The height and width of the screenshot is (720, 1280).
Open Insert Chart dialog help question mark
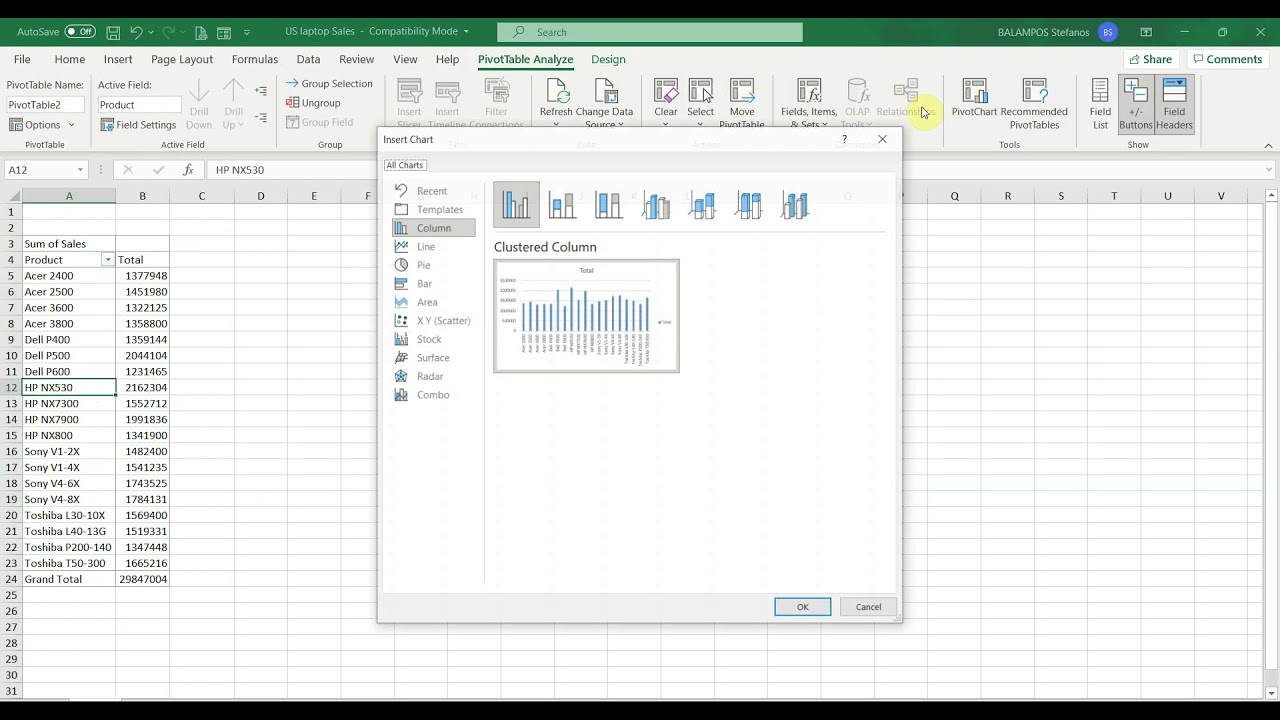pos(844,140)
